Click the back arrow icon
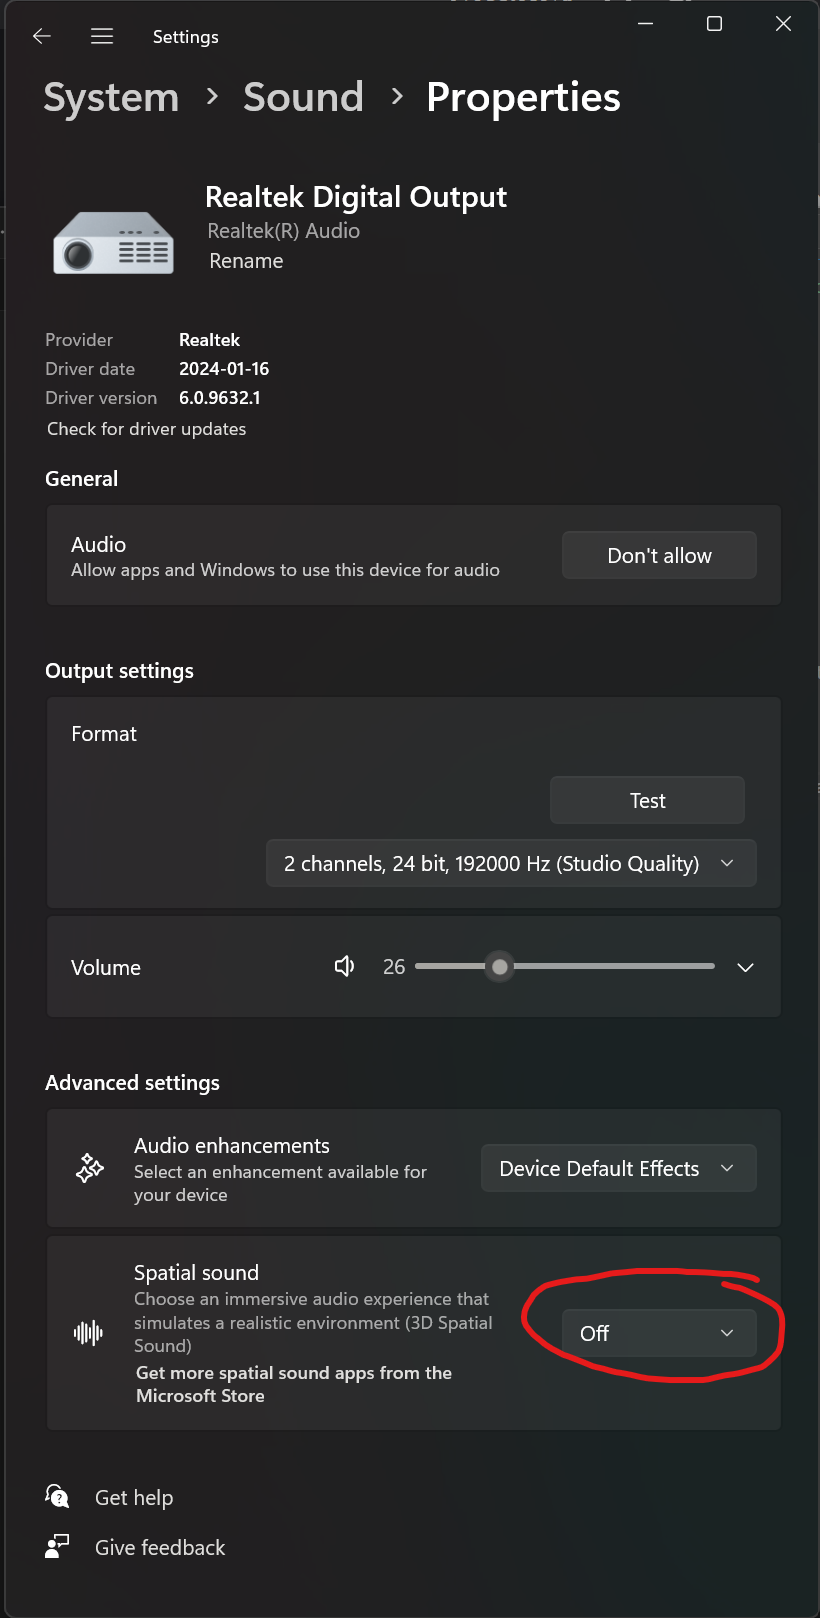 point(41,36)
